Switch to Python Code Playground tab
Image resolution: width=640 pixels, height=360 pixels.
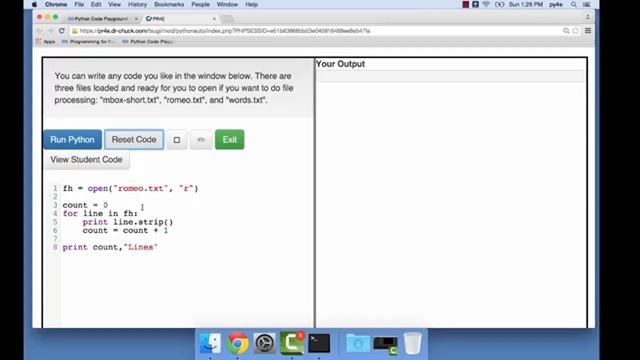click(x=101, y=19)
